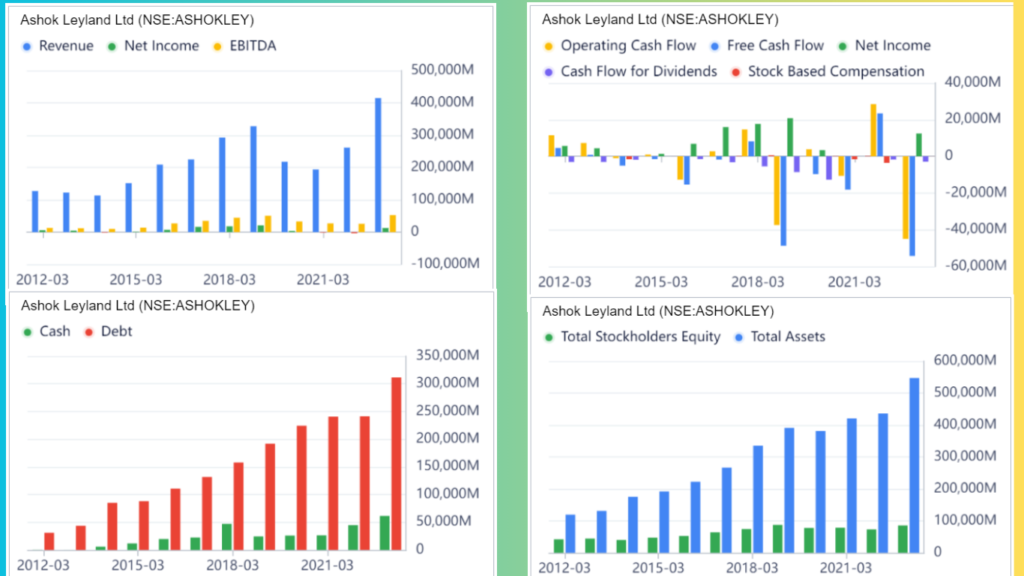Toggle Net Income legend in cash flow chart

[x=885, y=46]
